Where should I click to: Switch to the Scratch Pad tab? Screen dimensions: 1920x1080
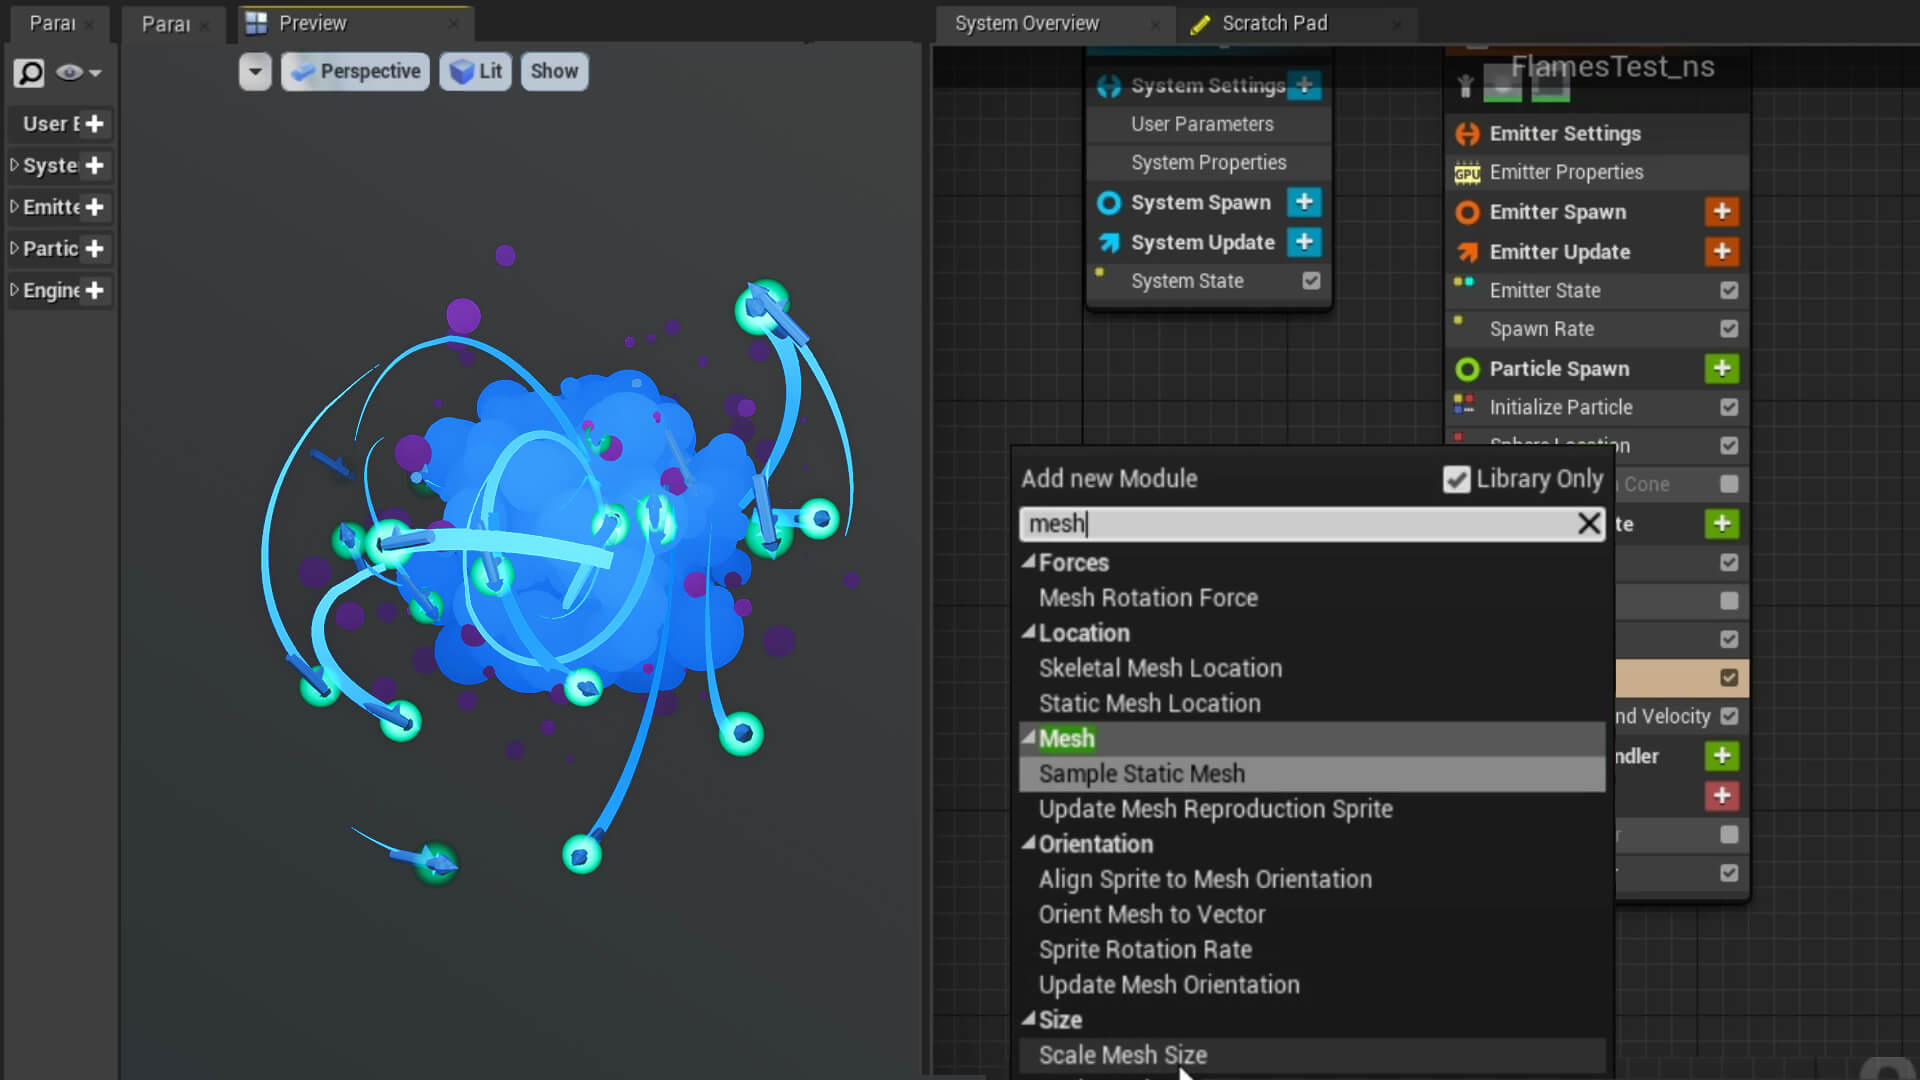1275,22
